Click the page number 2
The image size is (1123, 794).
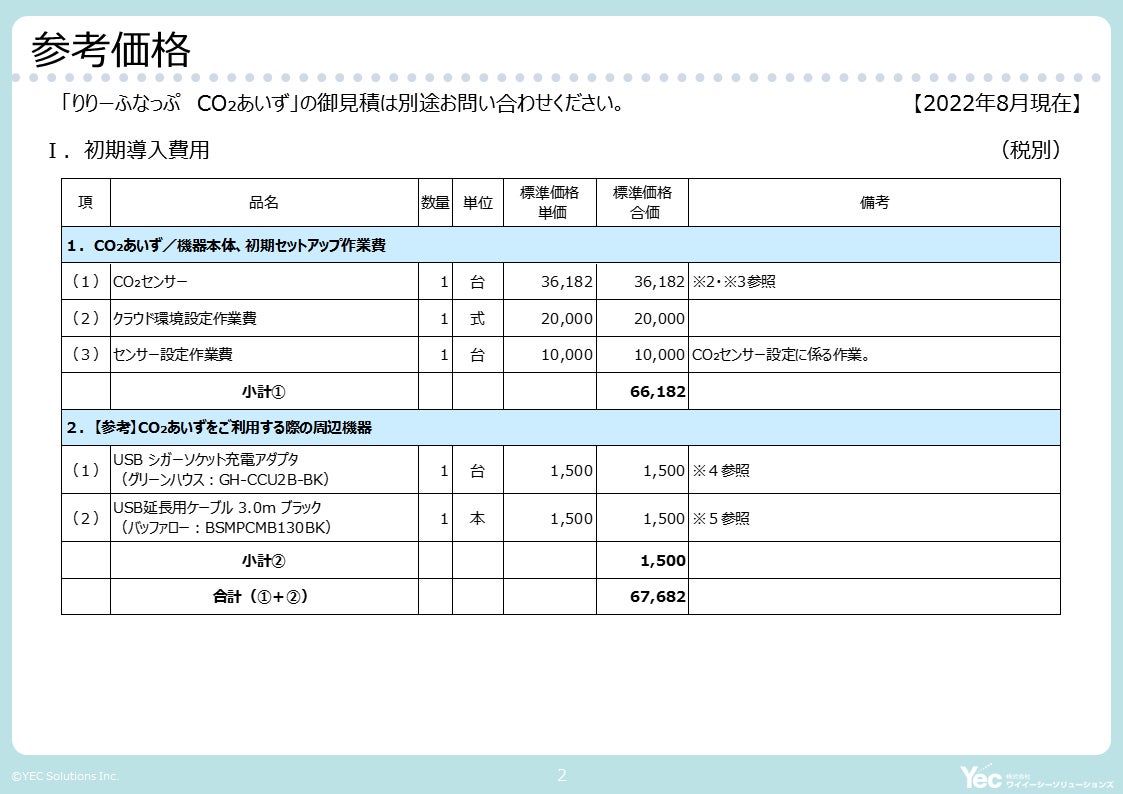pos(562,775)
